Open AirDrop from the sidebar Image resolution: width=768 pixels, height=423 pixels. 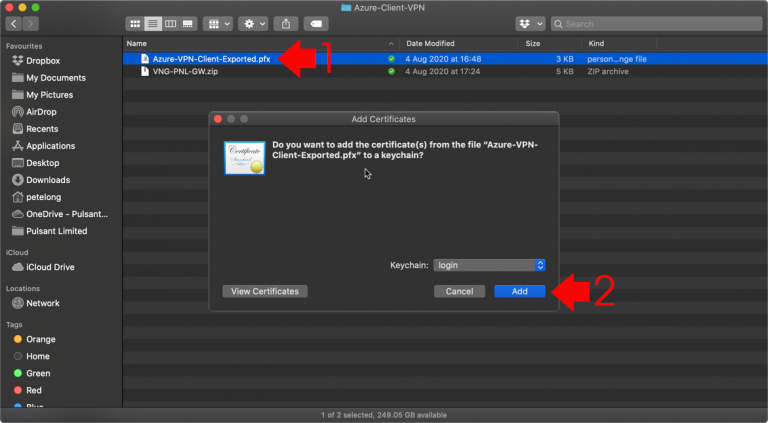[41, 112]
